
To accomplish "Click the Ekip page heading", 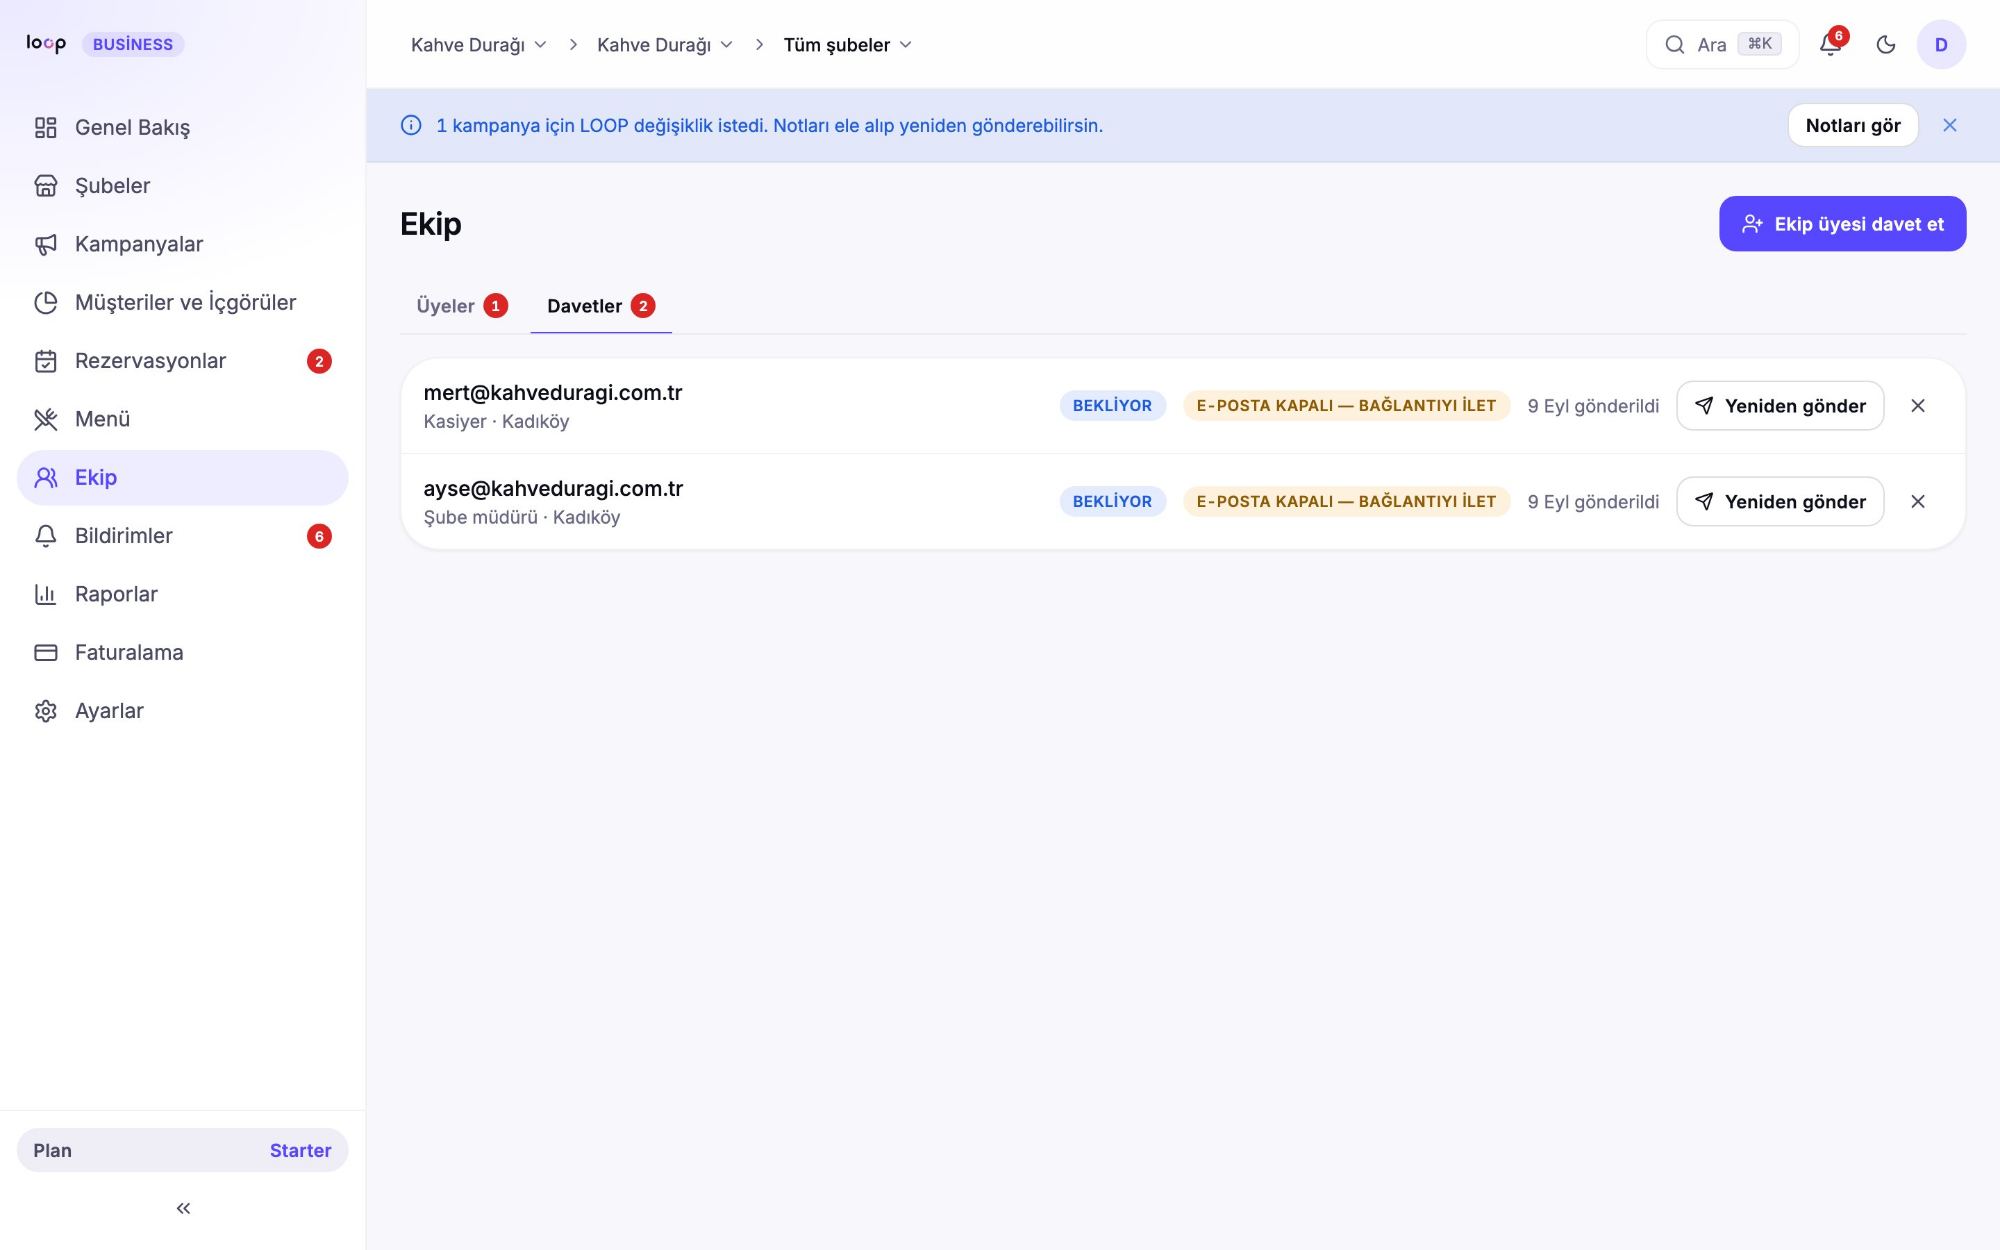I will click(x=431, y=224).
